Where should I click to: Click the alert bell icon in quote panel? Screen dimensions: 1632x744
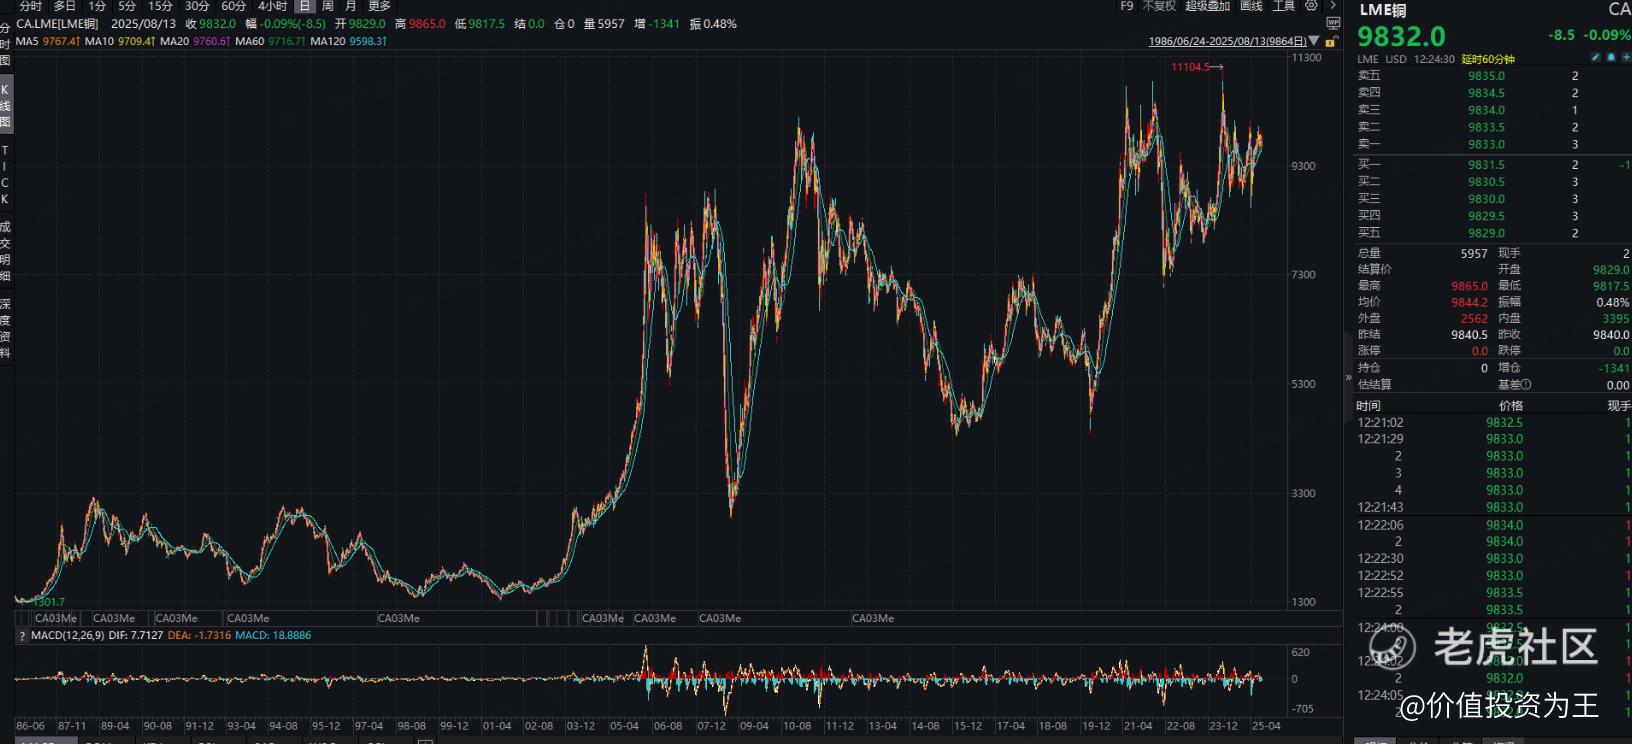click(1611, 58)
